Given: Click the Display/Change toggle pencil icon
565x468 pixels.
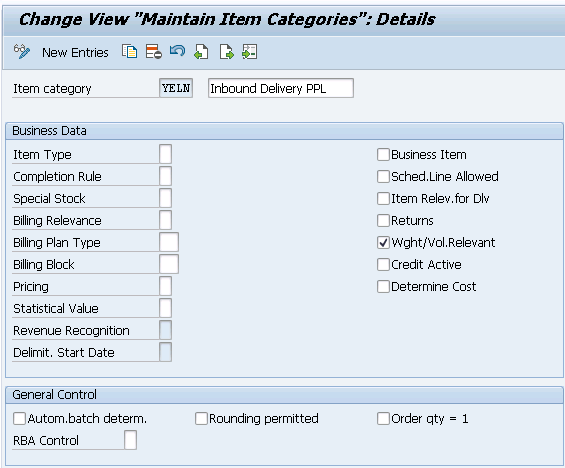Looking at the screenshot, I should (x=22, y=52).
